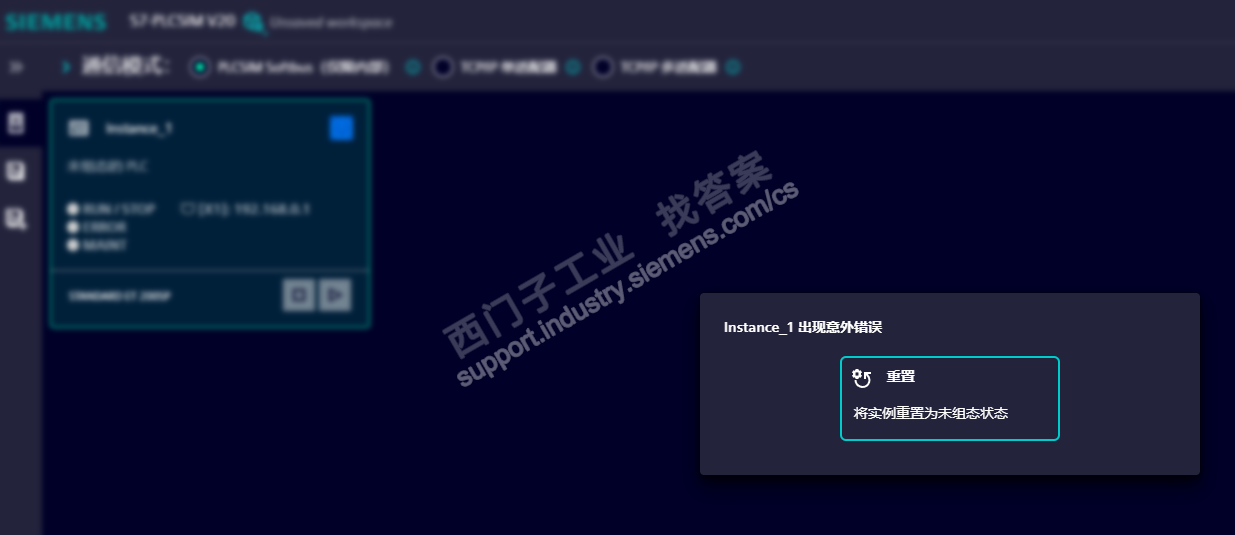Select the TCP/IP multiple adapter radio option
The width and height of the screenshot is (1235, 535).
pyautogui.click(x=602, y=67)
